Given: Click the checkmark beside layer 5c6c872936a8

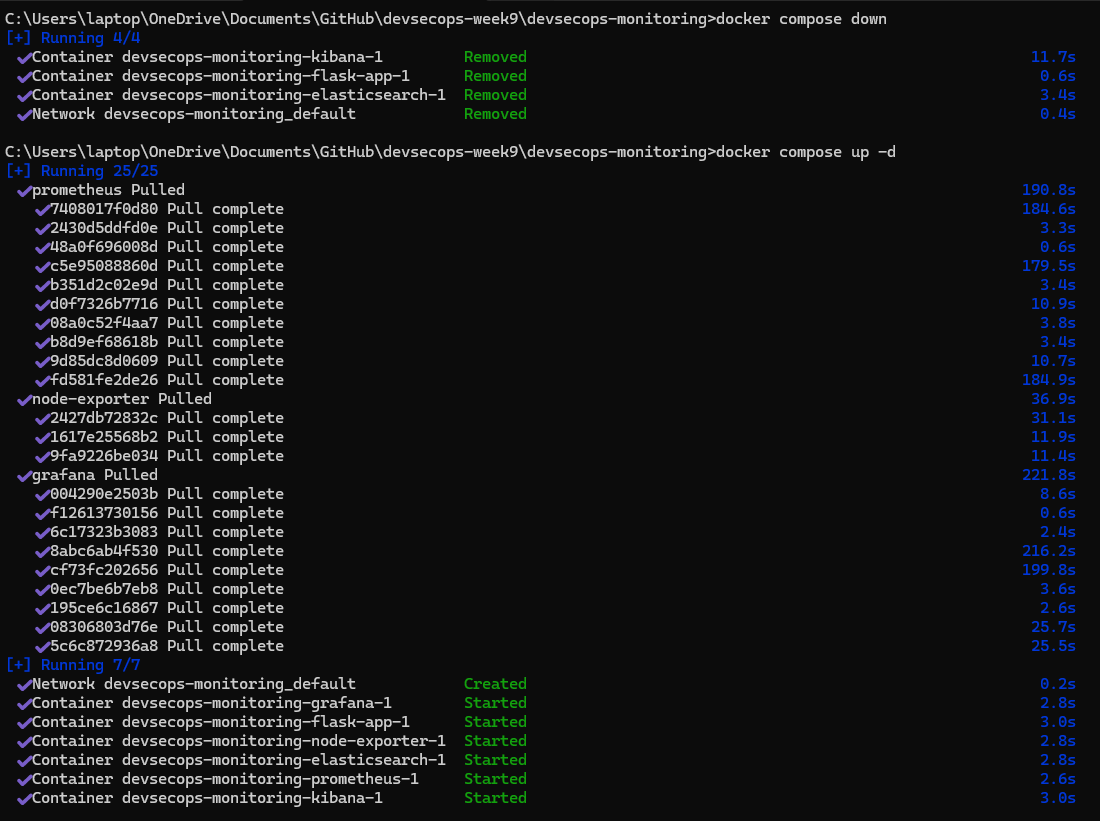Looking at the screenshot, I should [x=42, y=646].
